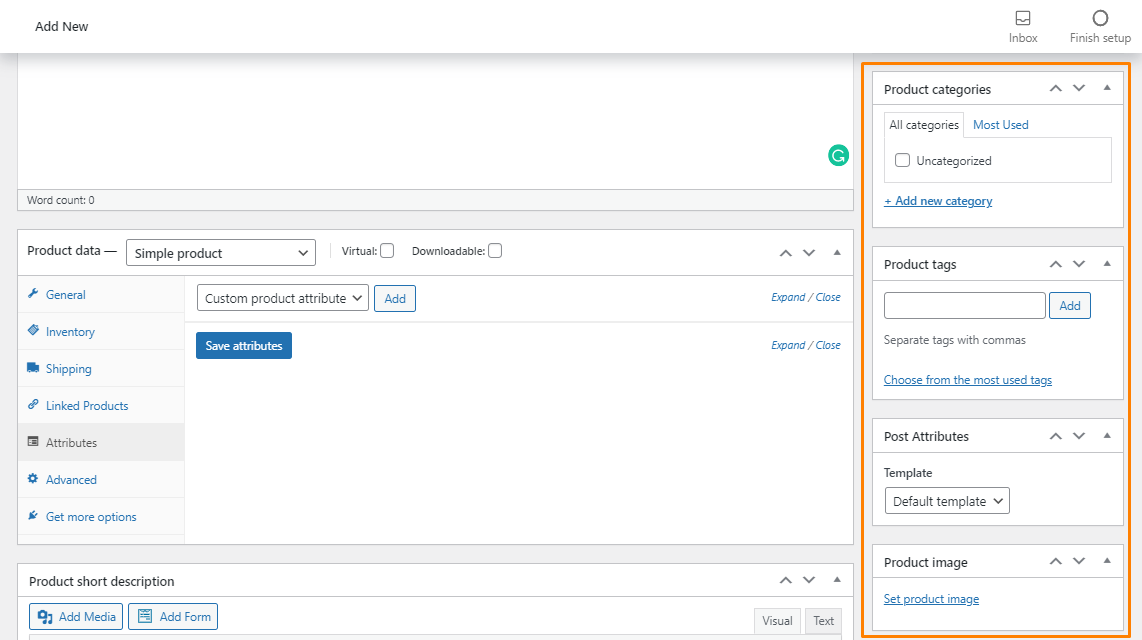Collapse the Product image panel
Viewport: 1142px width, 640px height.
(1107, 561)
